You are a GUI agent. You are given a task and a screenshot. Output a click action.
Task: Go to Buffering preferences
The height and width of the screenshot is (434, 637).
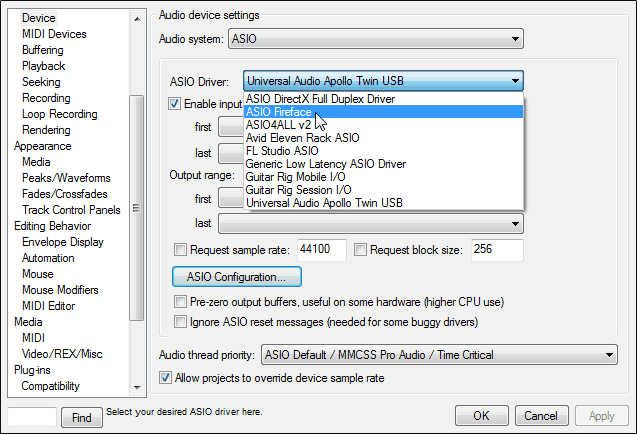(43, 50)
